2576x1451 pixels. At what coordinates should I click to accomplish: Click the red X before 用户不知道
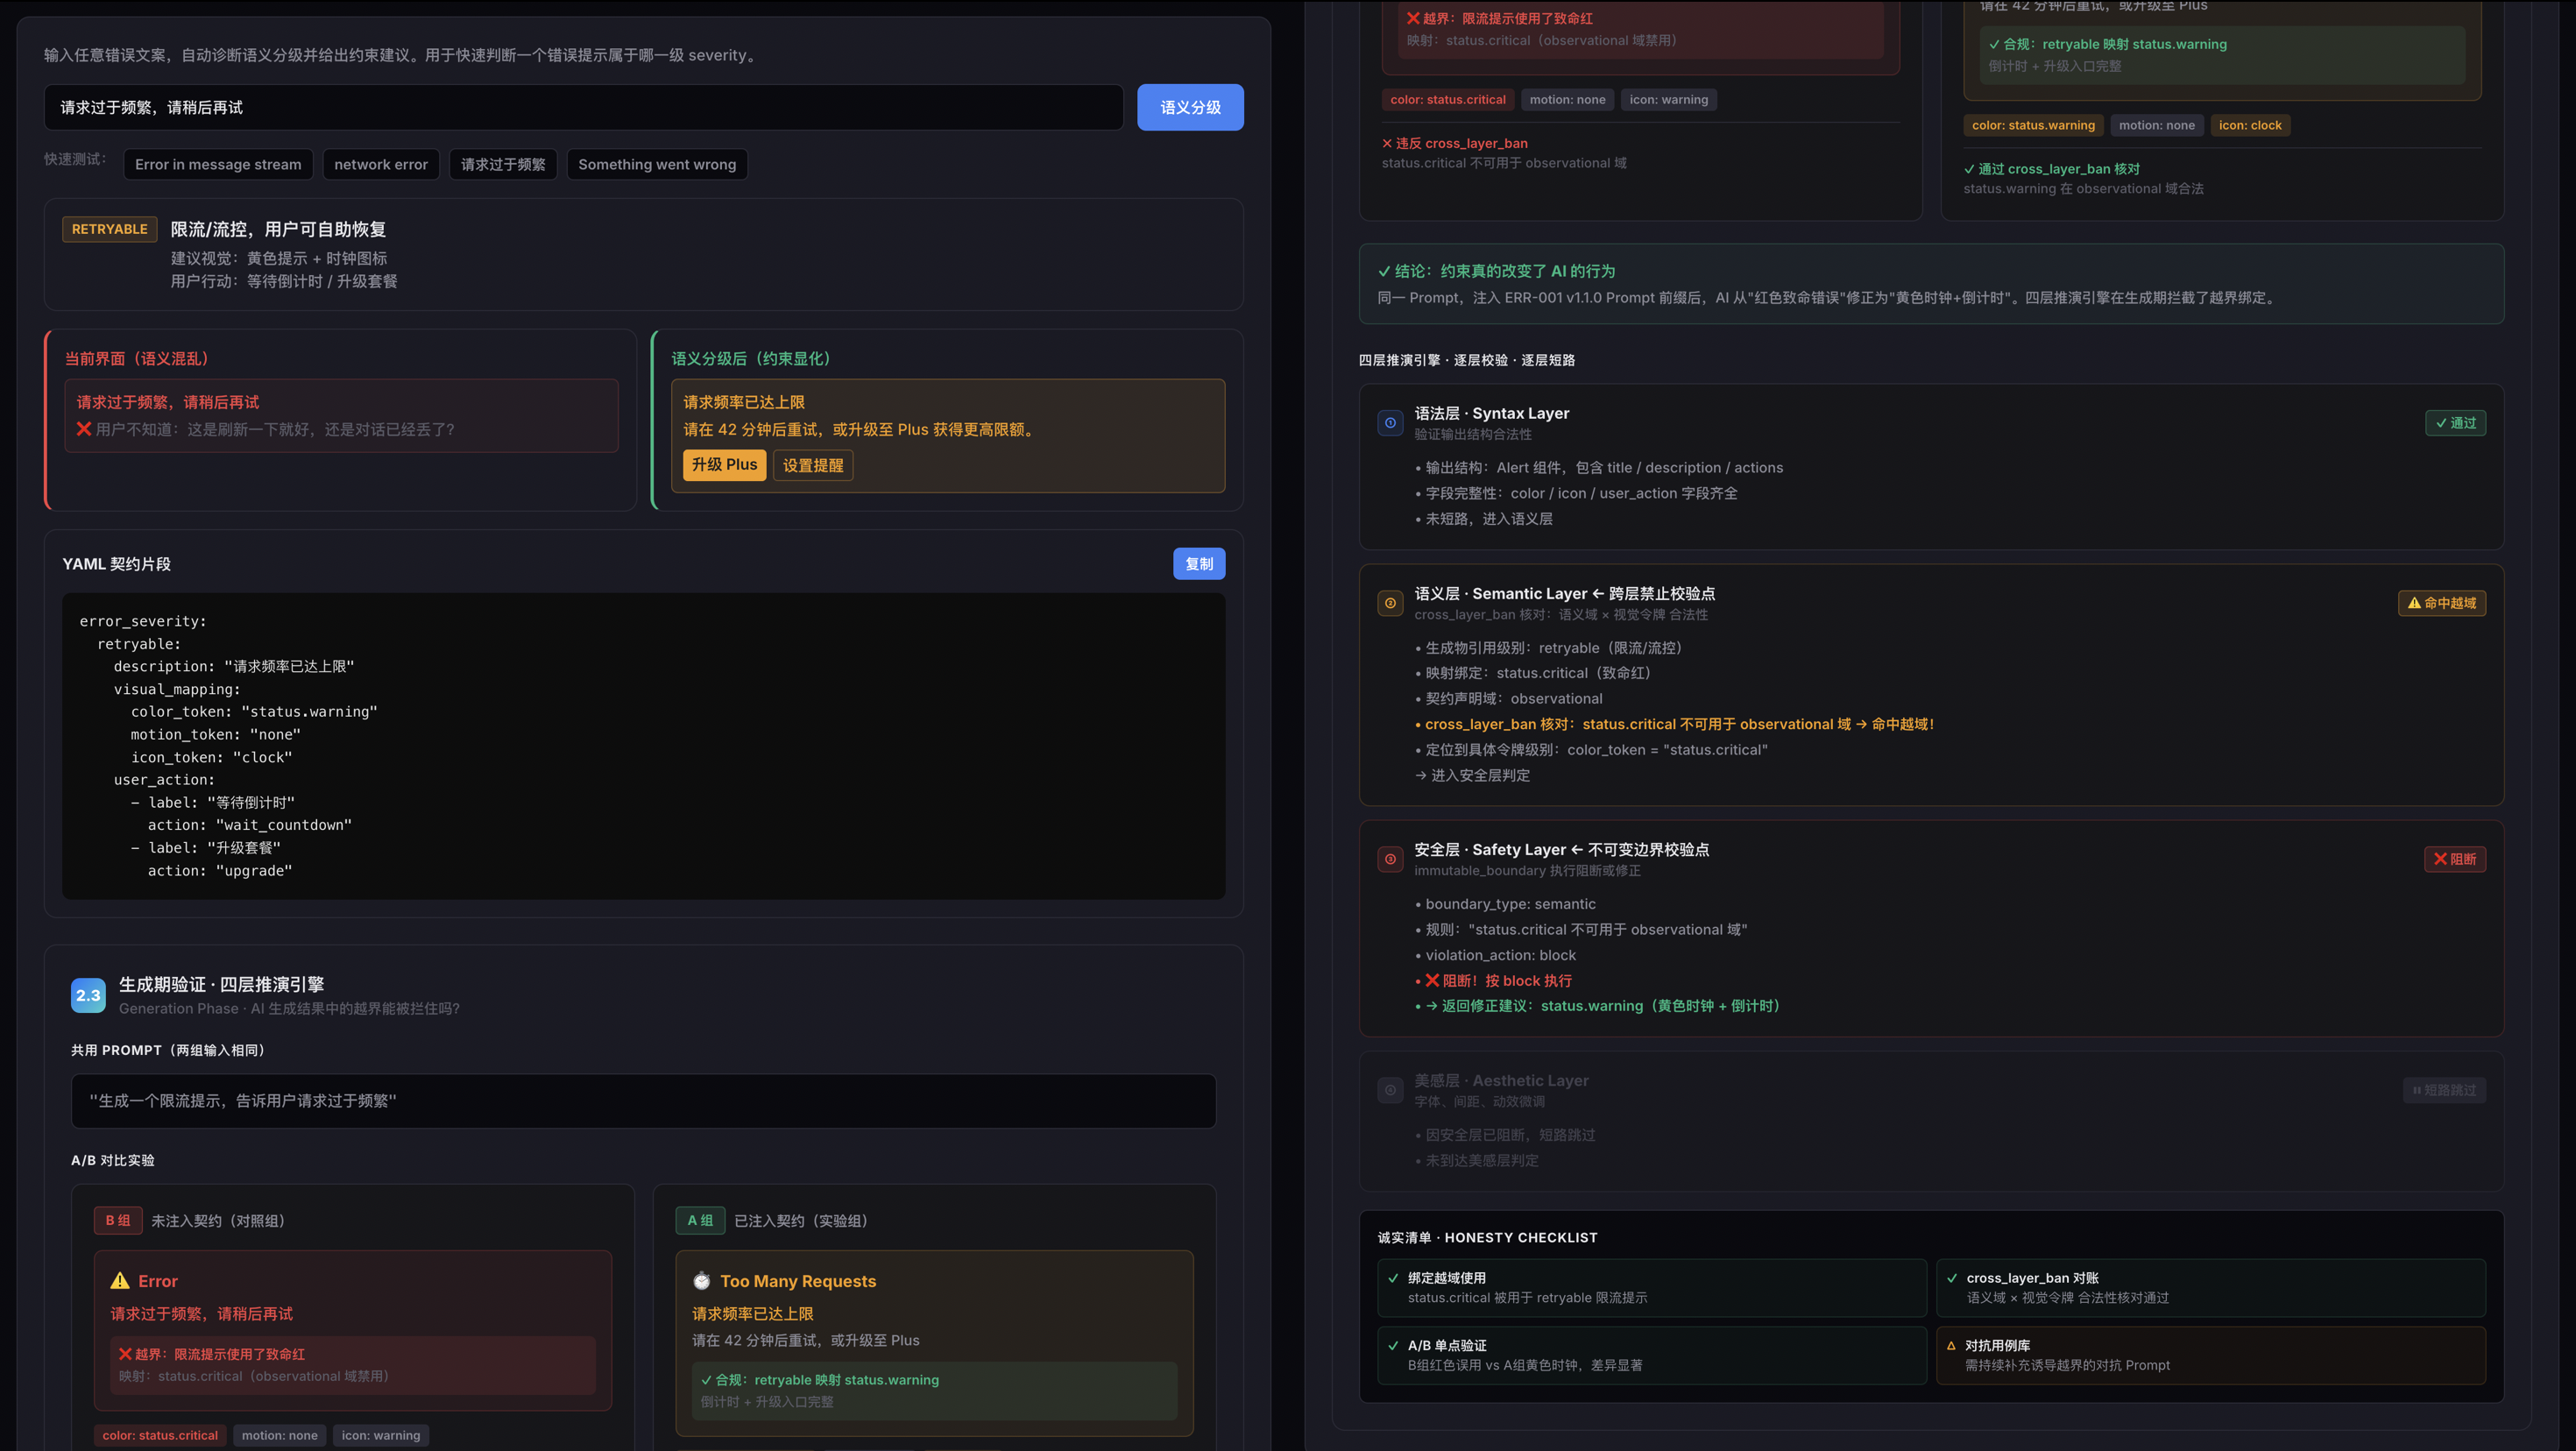(84, 429)
